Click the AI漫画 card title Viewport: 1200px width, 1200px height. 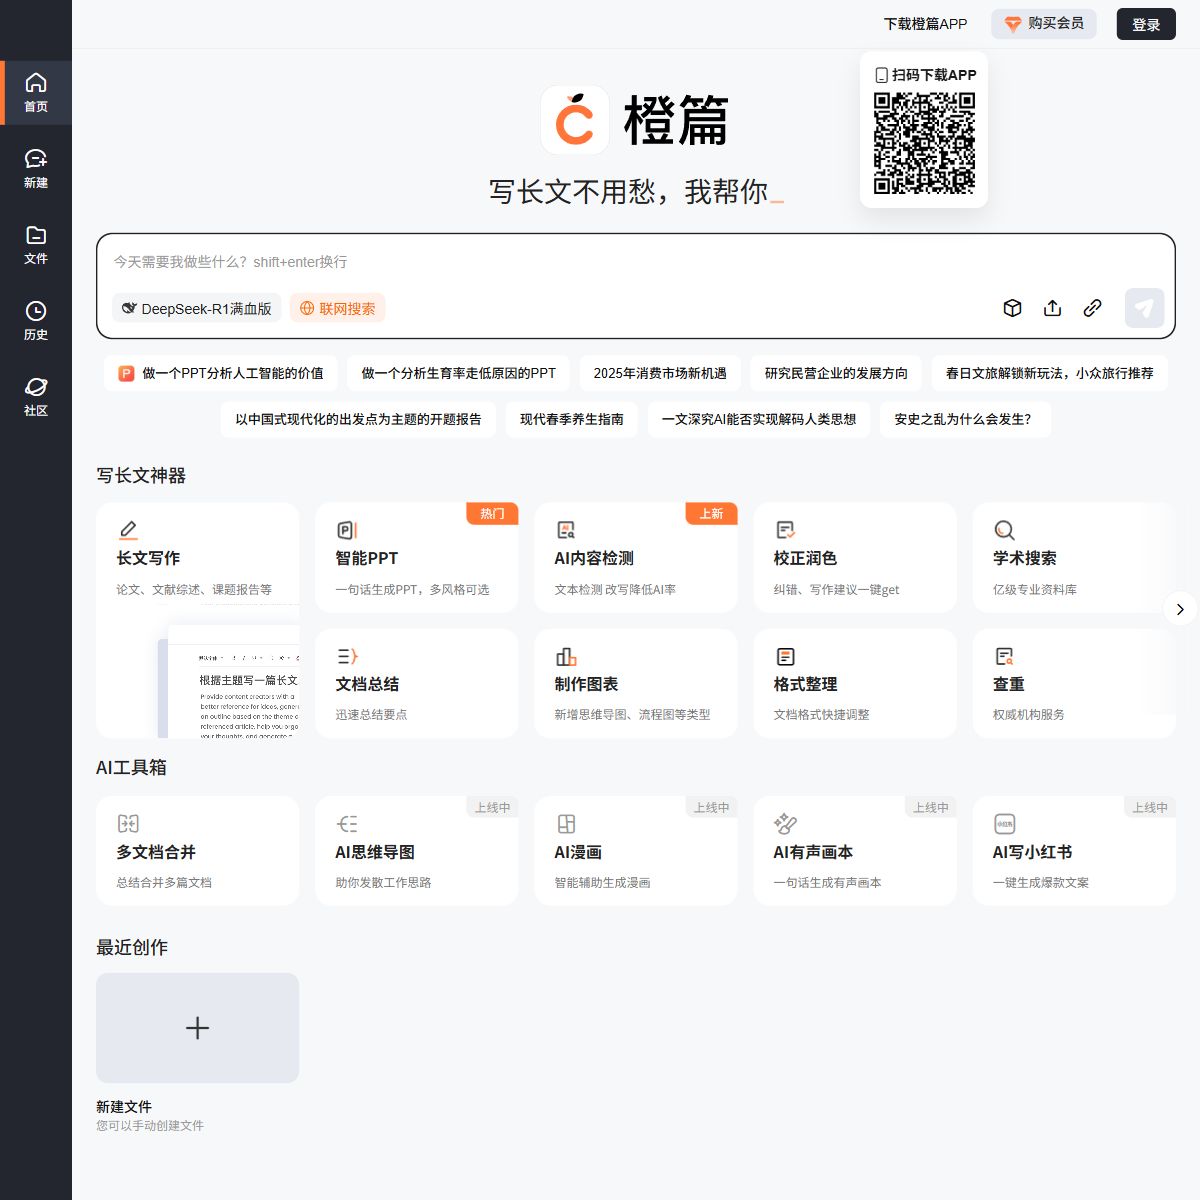578,852
